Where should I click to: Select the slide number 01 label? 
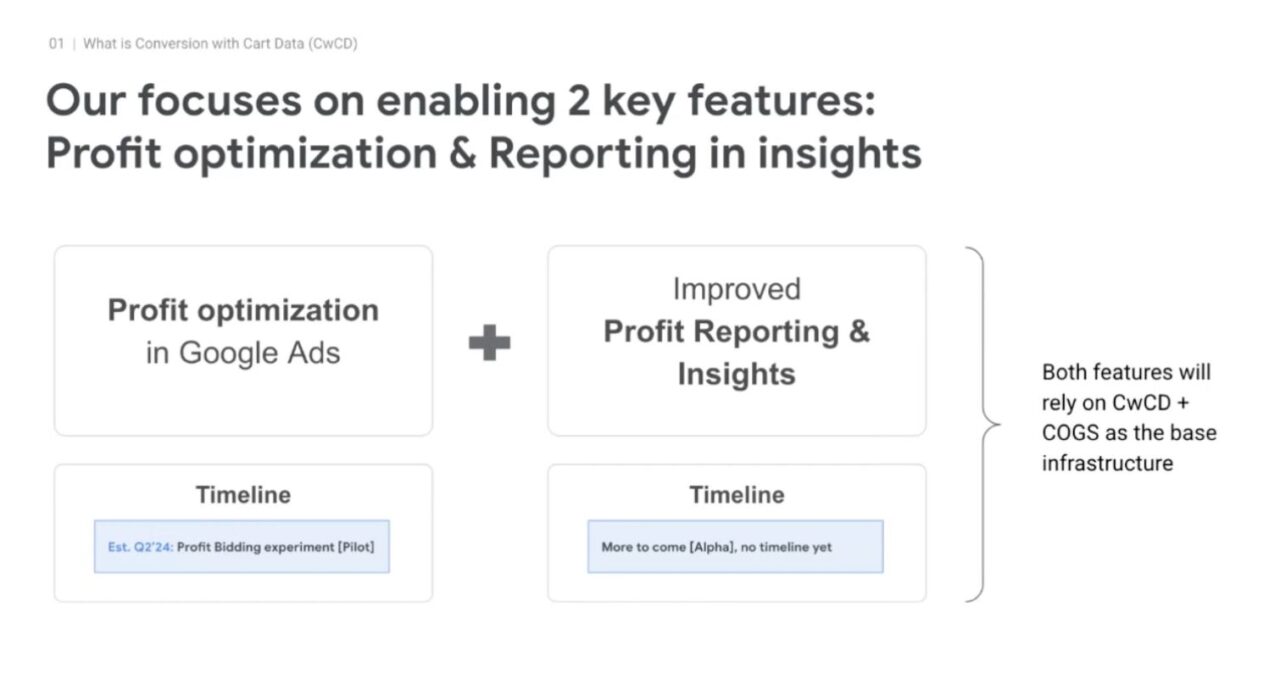56,44
